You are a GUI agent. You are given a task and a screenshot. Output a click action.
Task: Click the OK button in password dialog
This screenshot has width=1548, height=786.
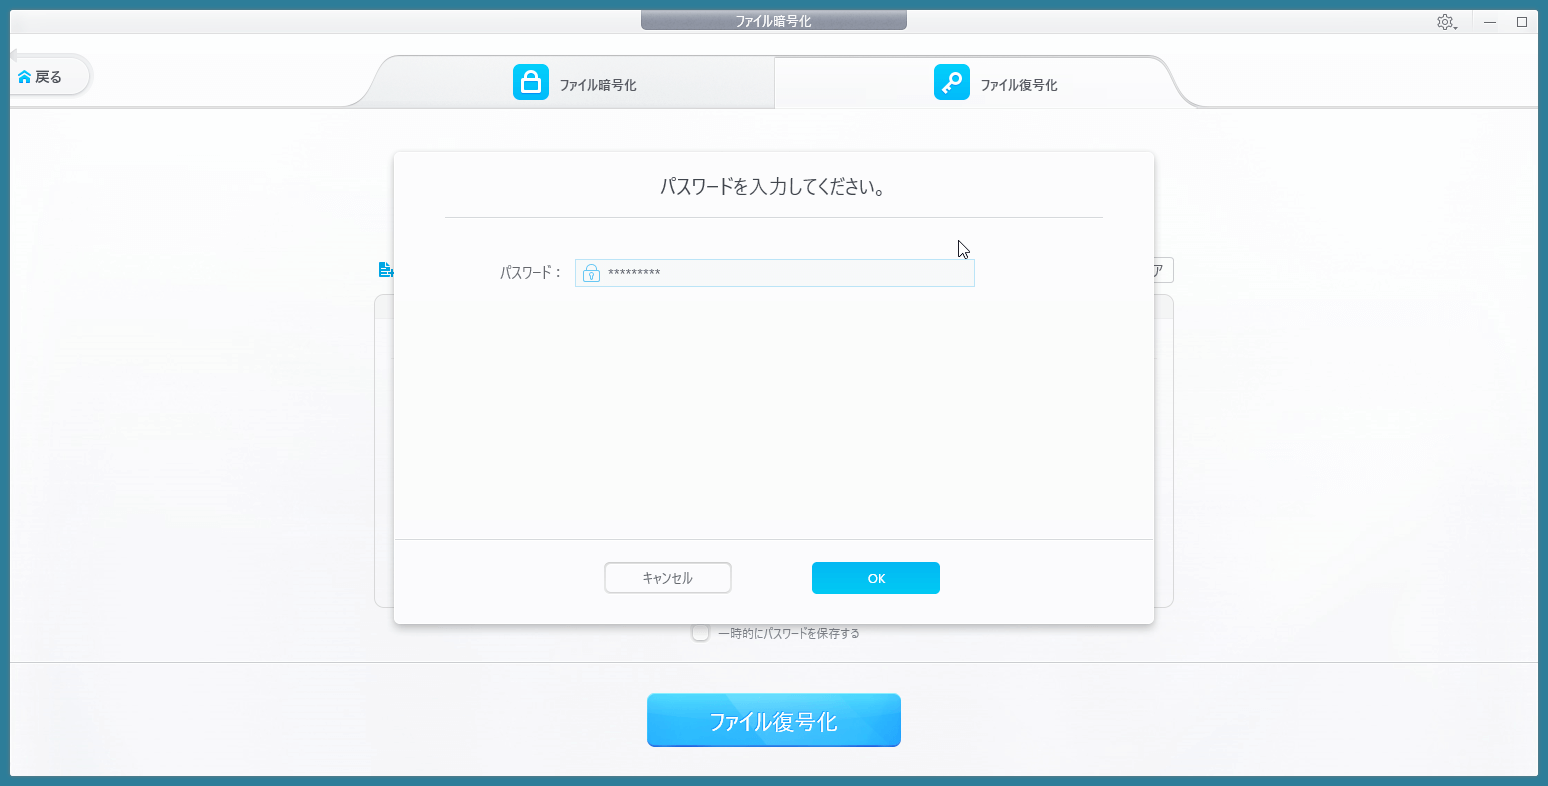click(x=875, y=578)
